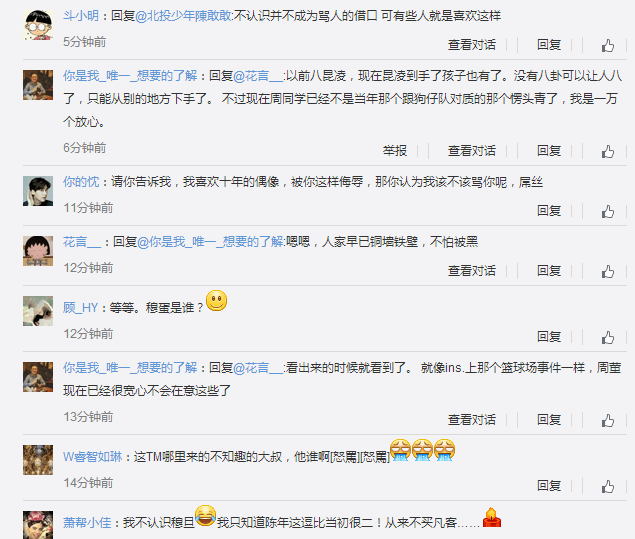635x539 pixels.
Task: Open 萧帮小佳's avatar thumbnail
Action: point(38,525)
